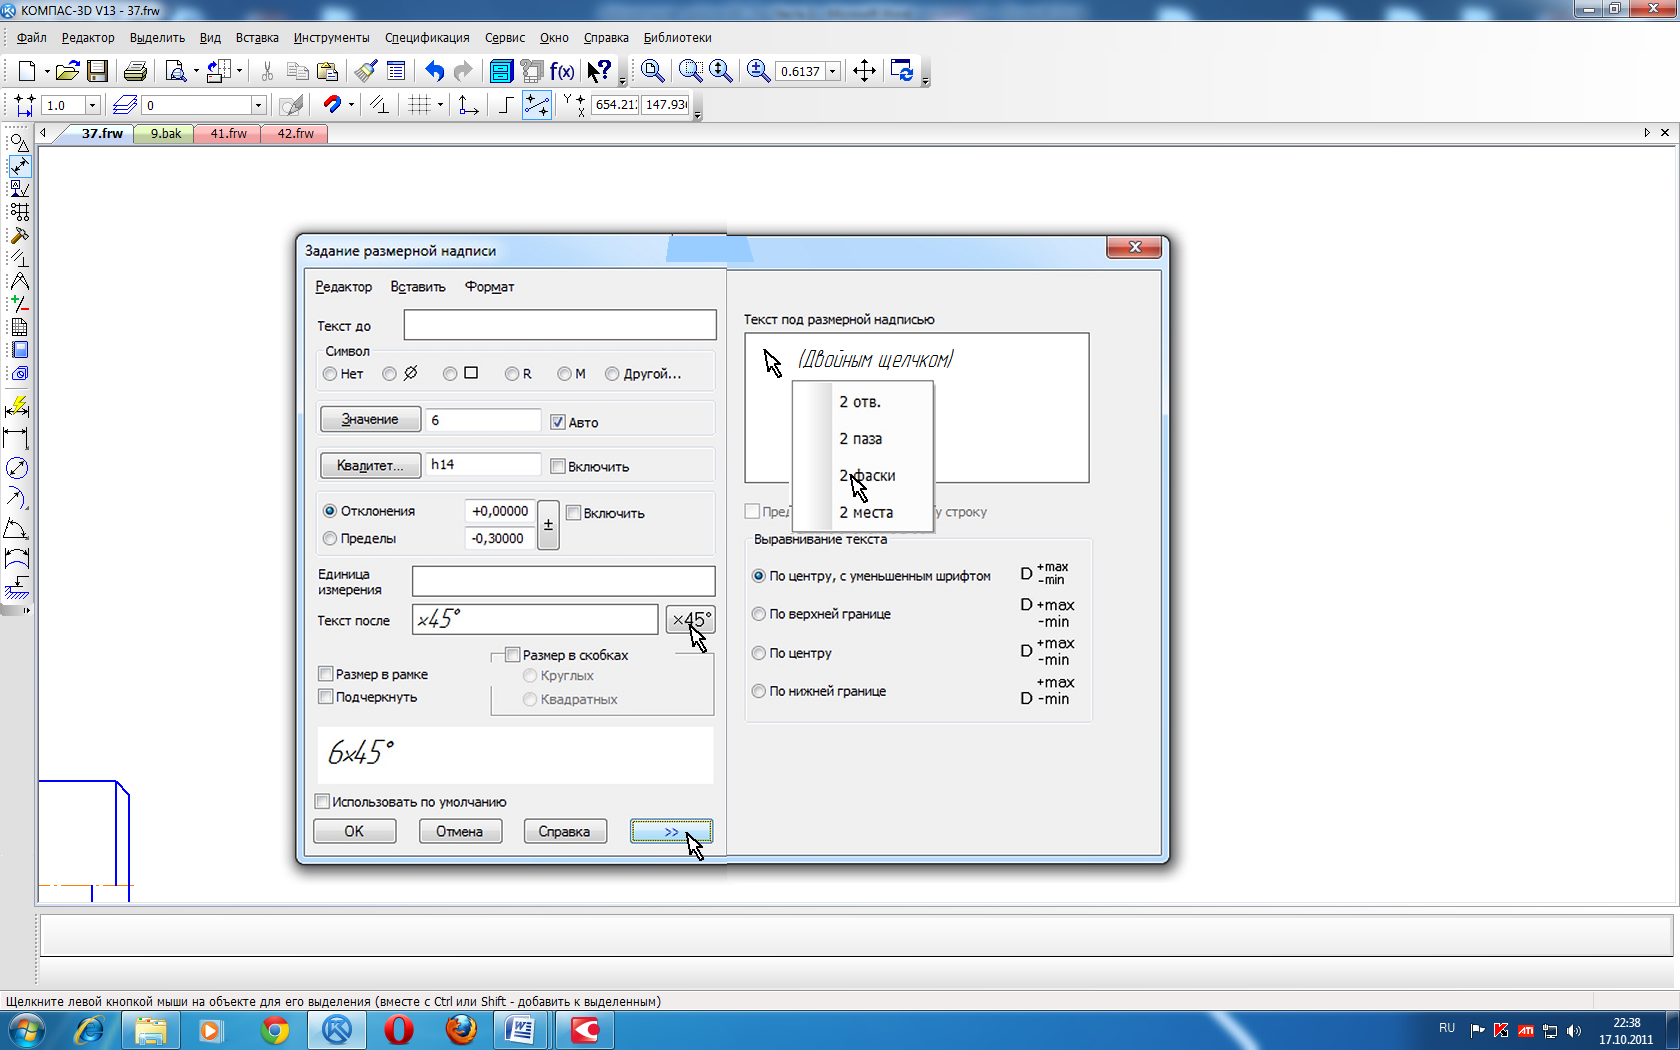1680x1050 pixels.
Task: Open Geometry tools panel on left sidebar
Action: tap(19, 143)
